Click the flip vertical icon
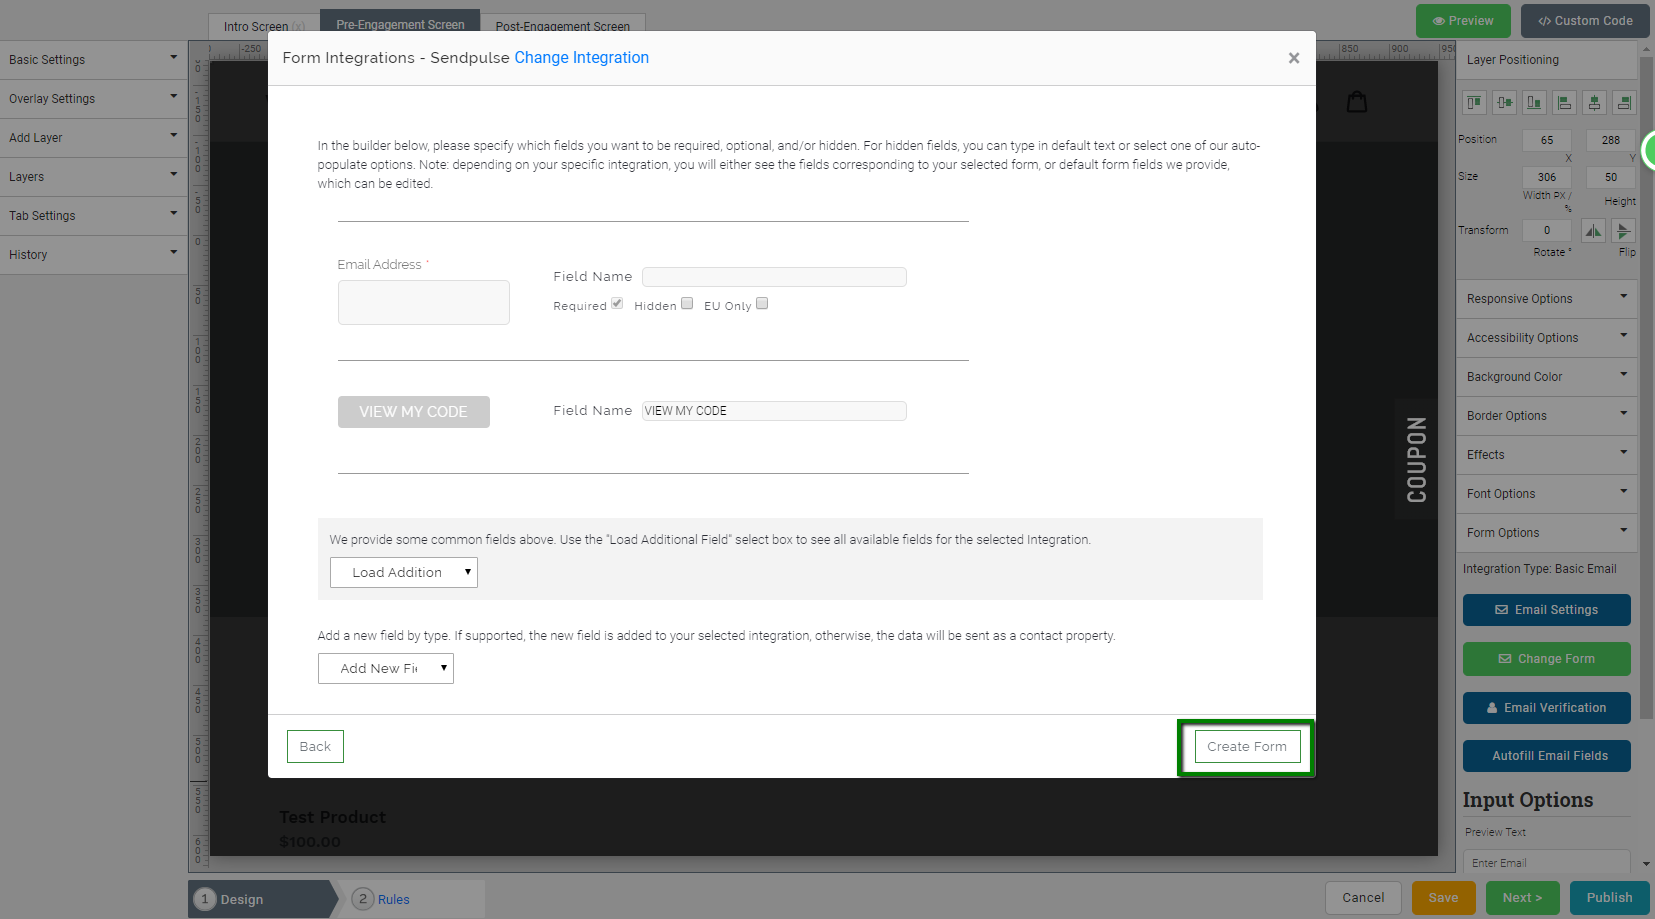The width and height of the screenshot is (1655, 919). pos(1623,231)
